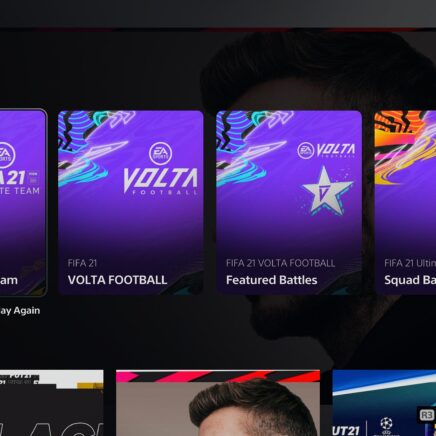Open the Squad Battles card title

[x=410, y=280]
